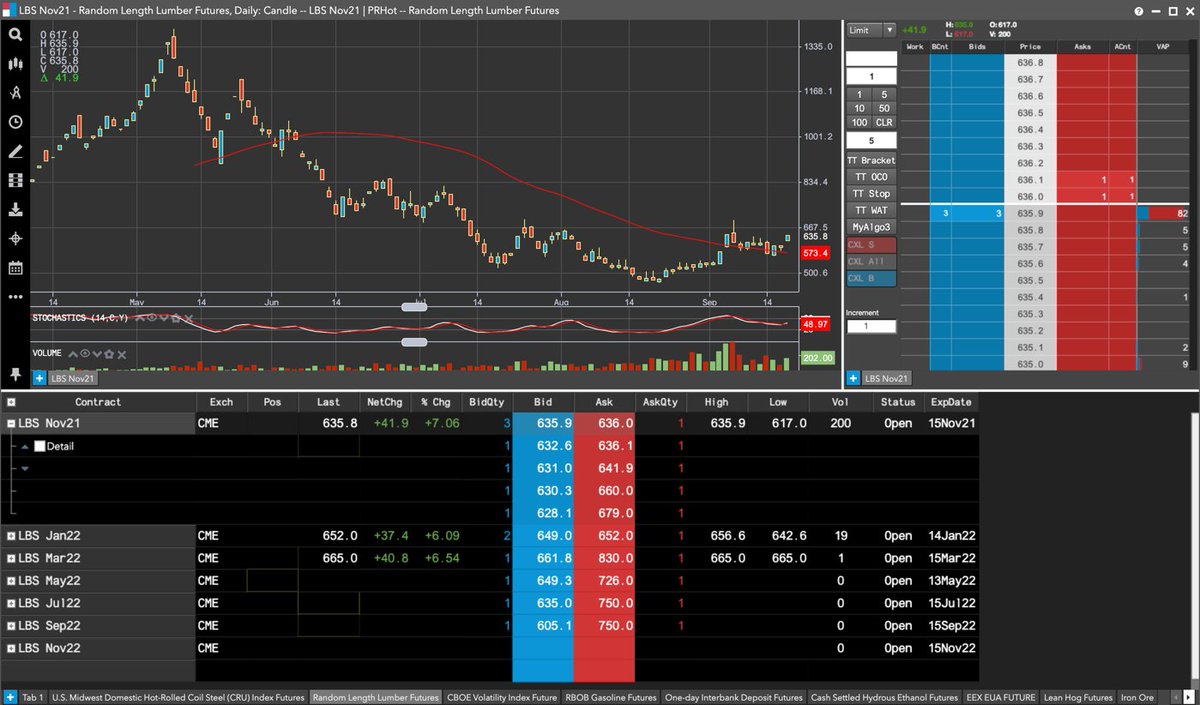Pin the chart toolbar with pushpin icon
The image size is (1200, 705).
15,372
